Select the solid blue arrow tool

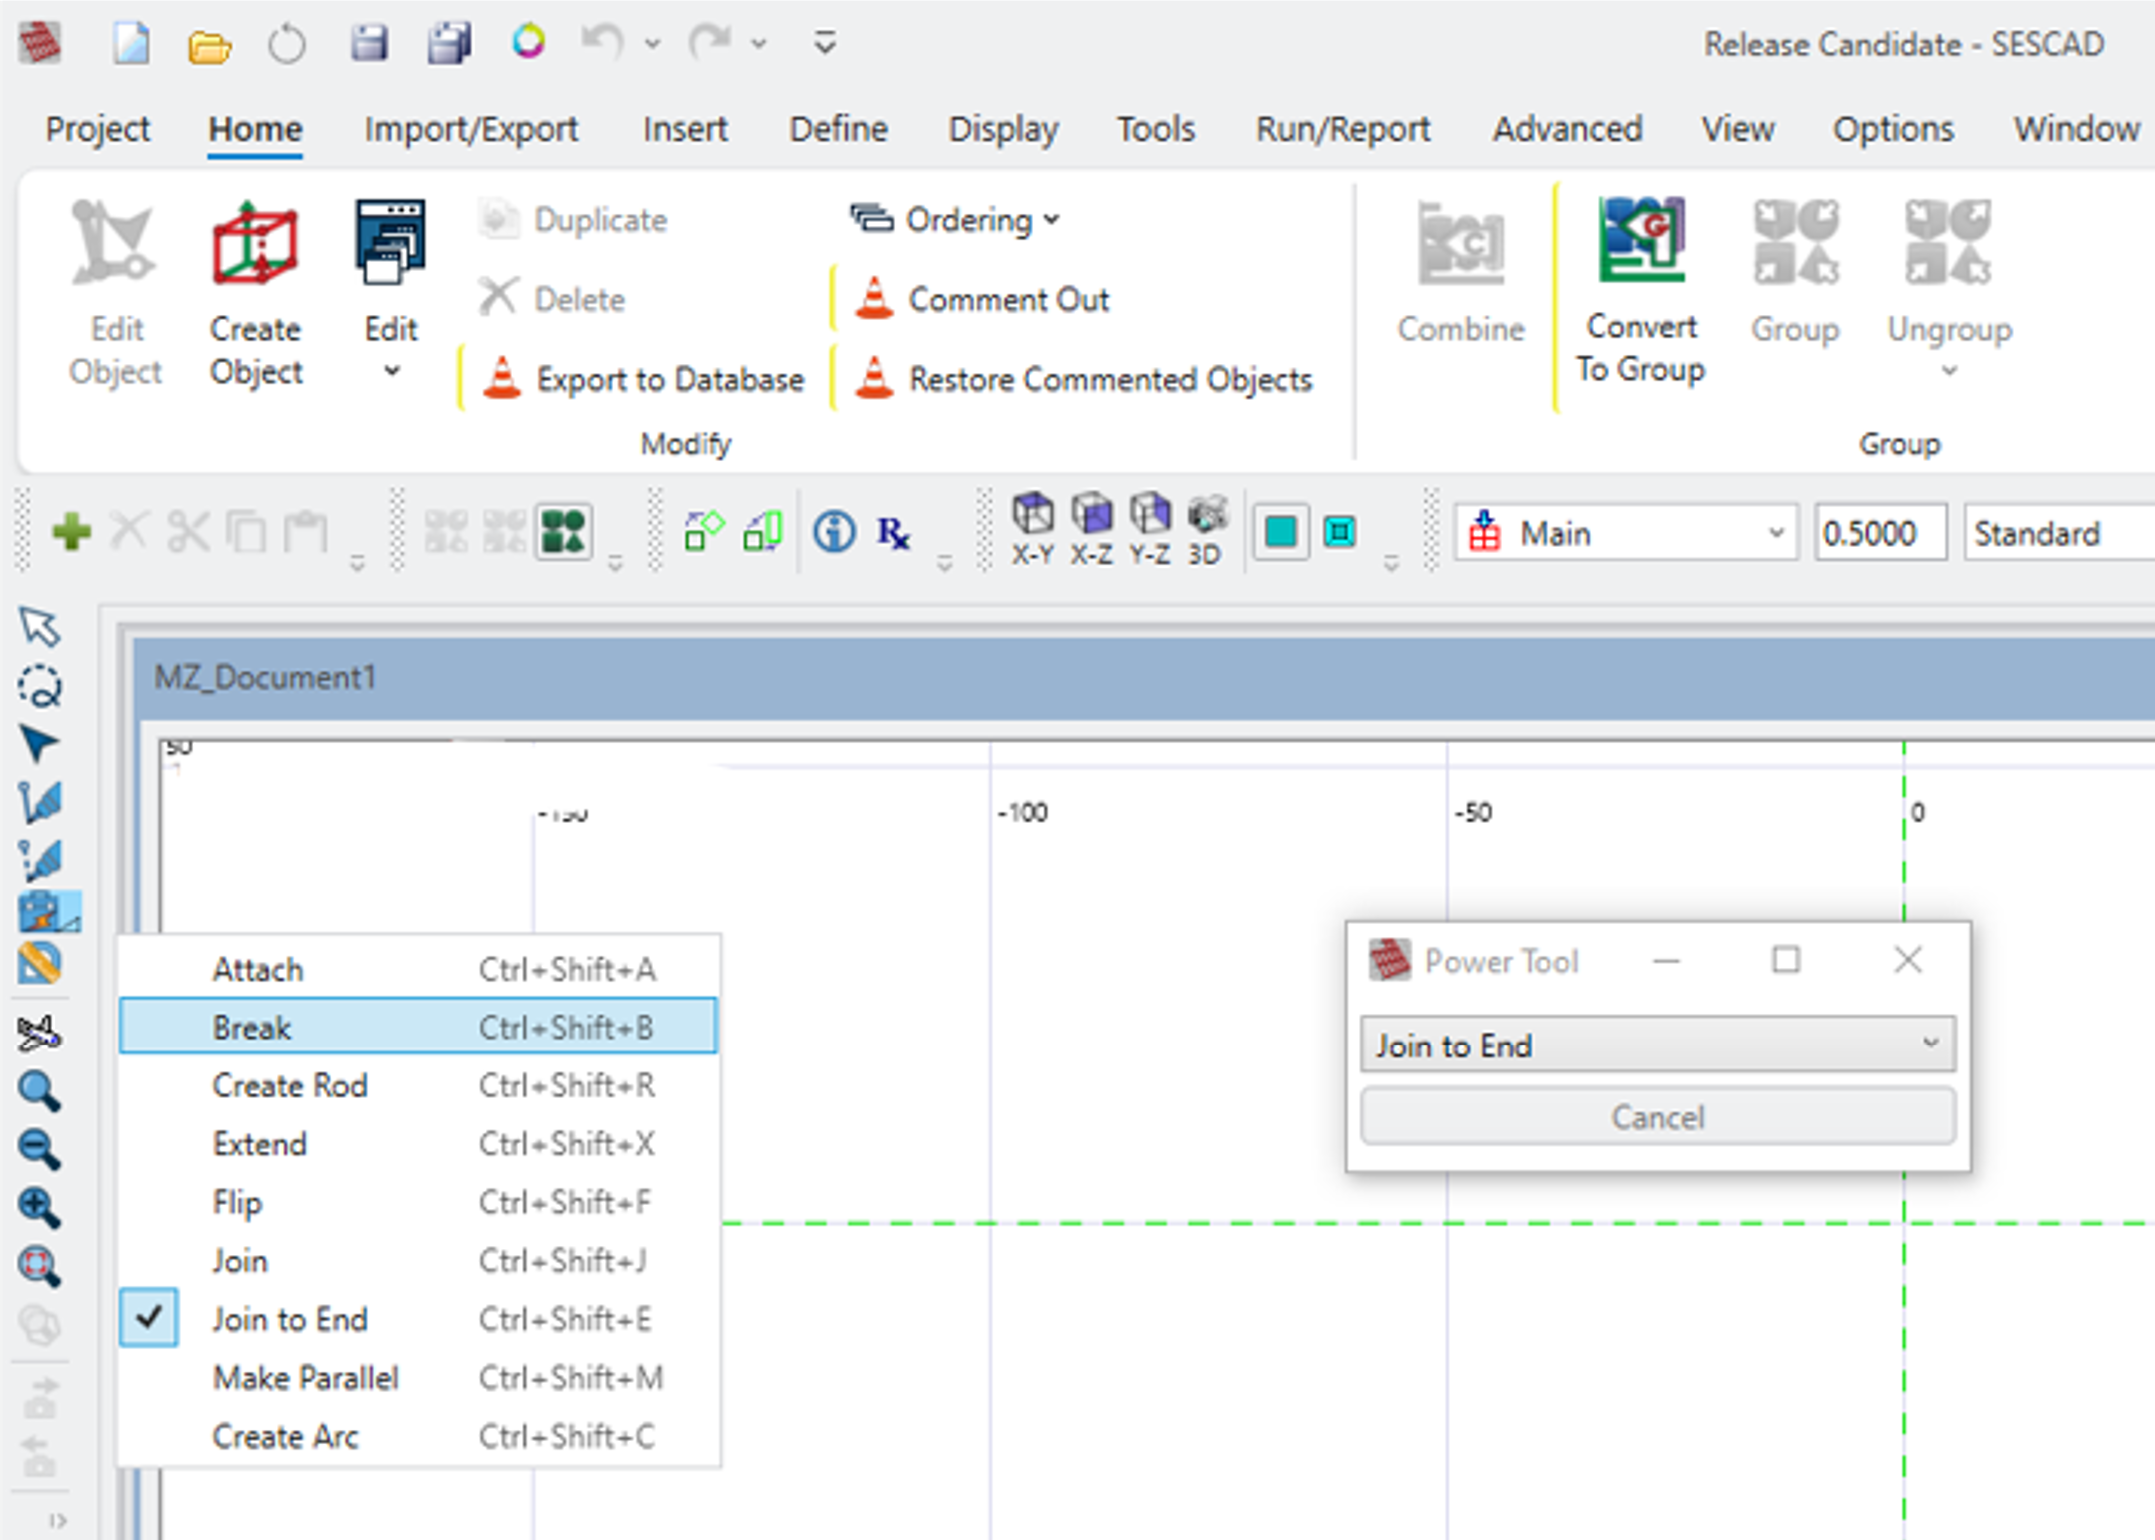39,743
